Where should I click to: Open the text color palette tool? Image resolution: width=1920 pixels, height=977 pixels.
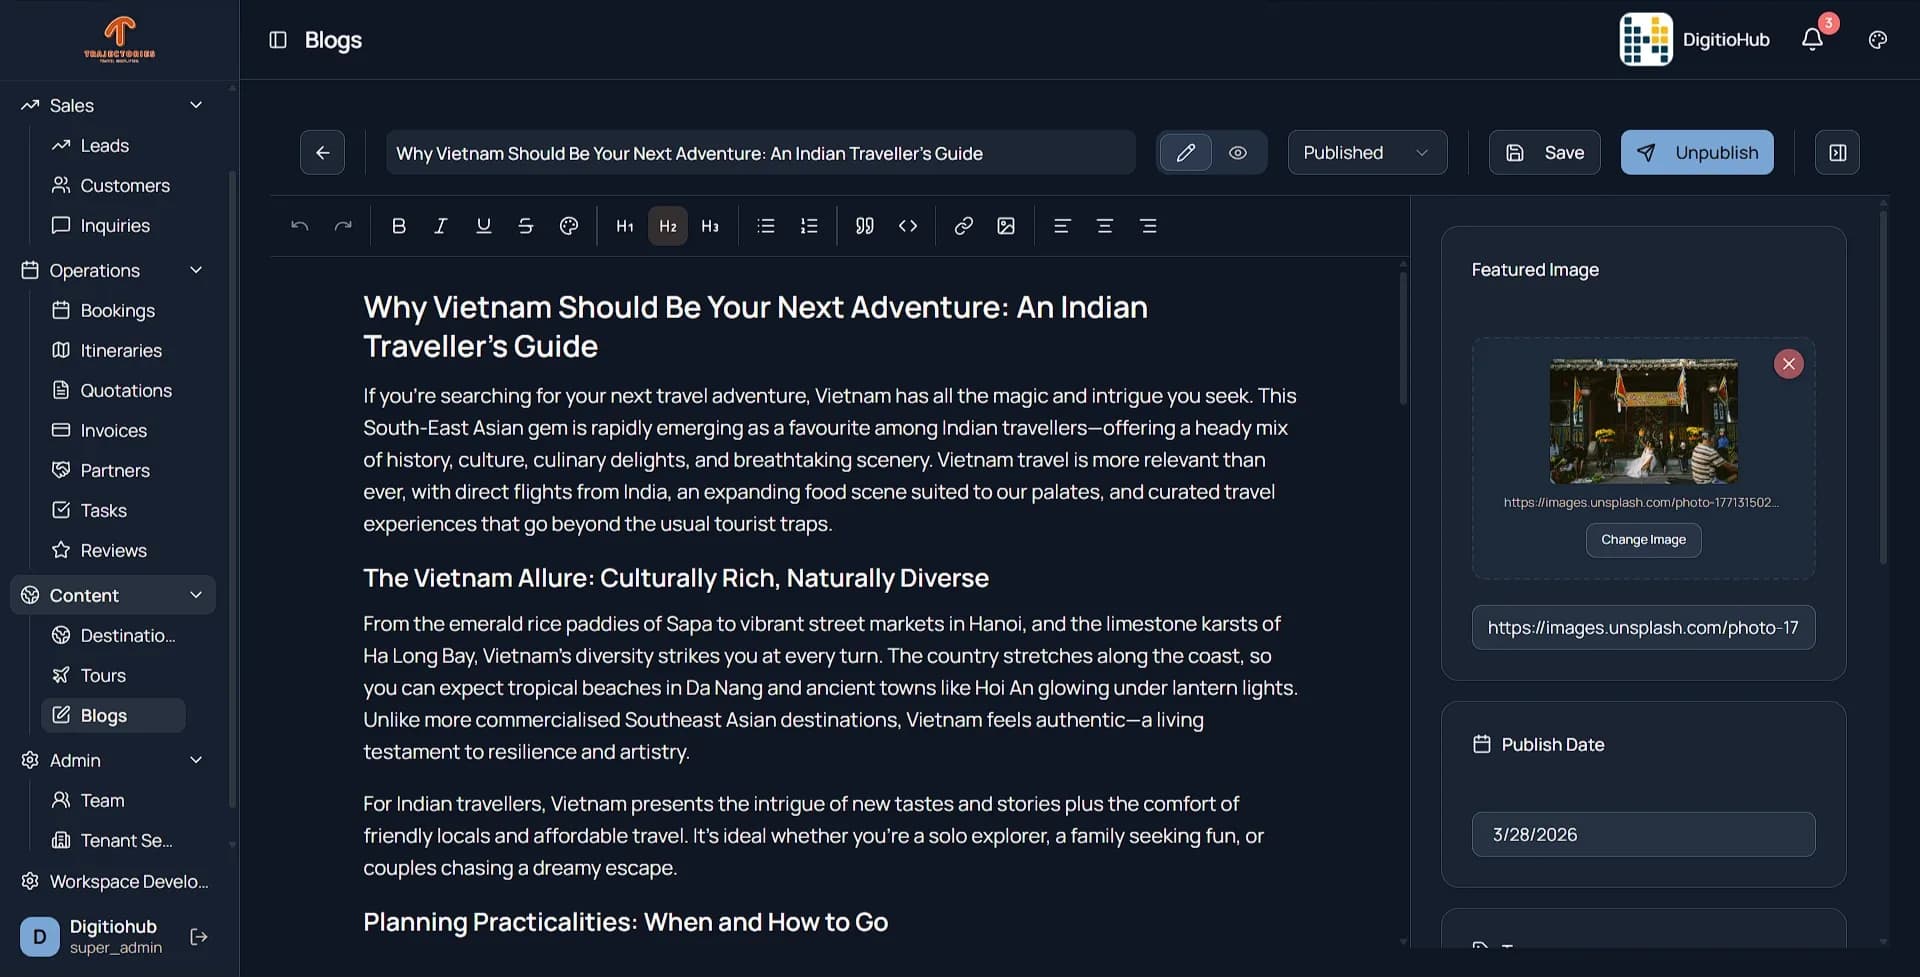point(569,226)
